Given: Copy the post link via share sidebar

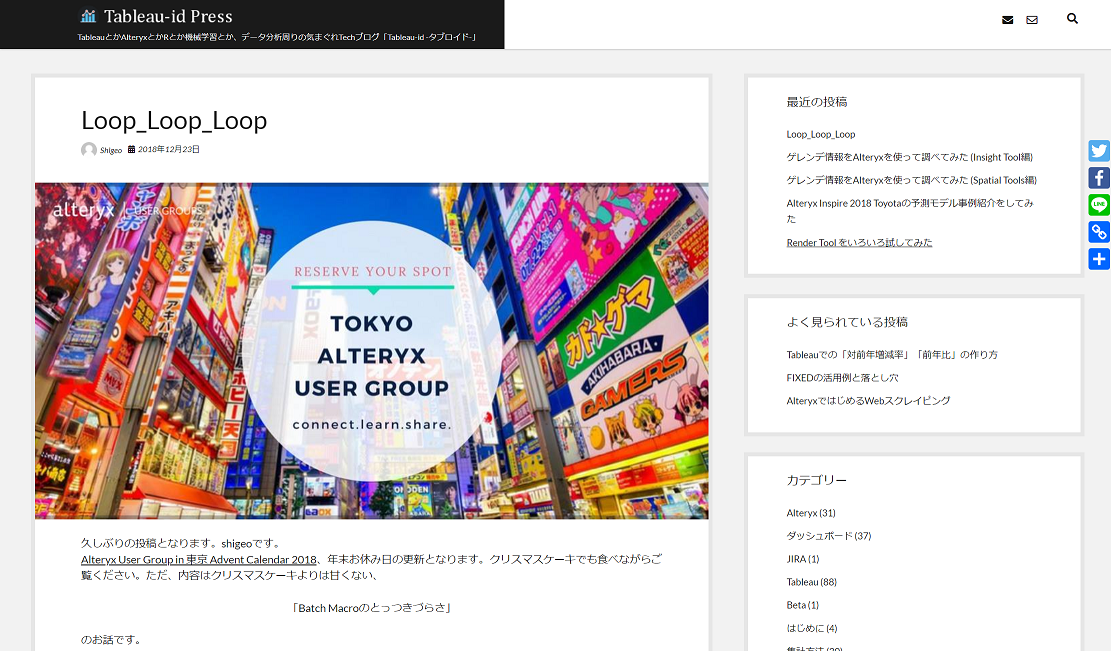Looking at the screenshot, I should coord(1099,232).
